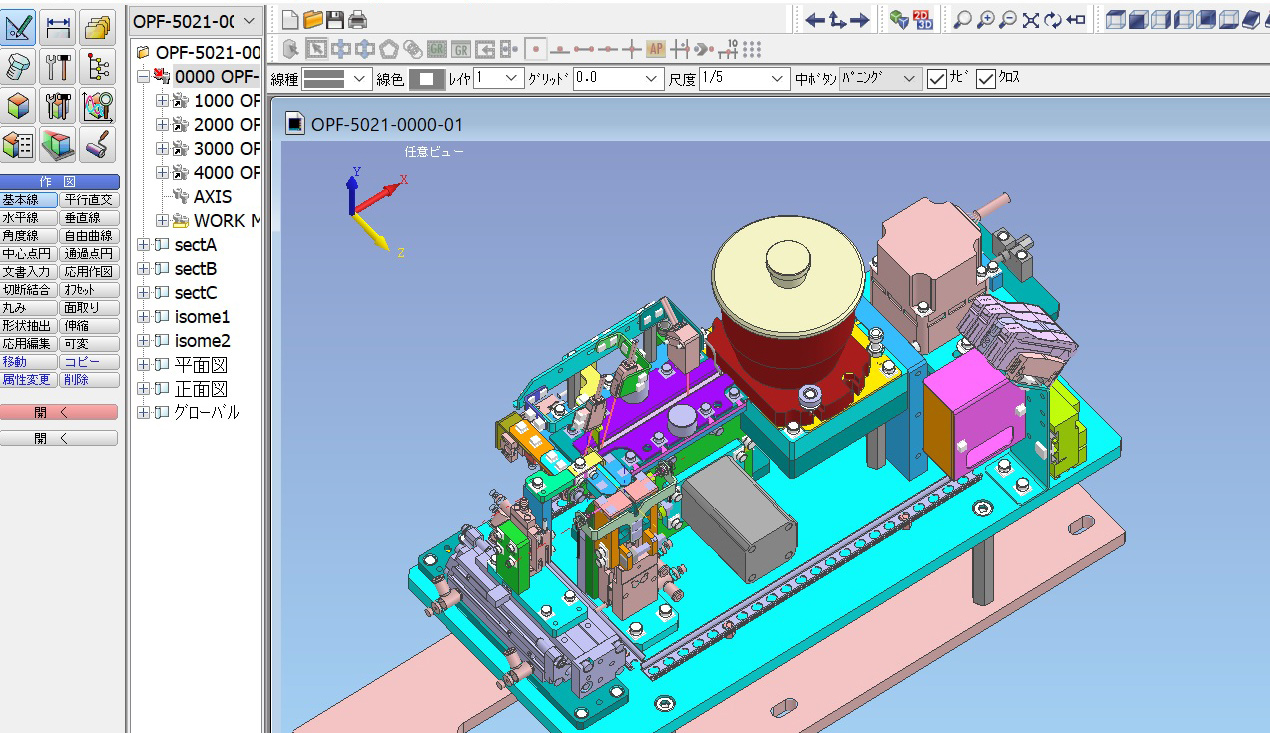Click the fit-to-view cross arrows icon

[1030, 19]
